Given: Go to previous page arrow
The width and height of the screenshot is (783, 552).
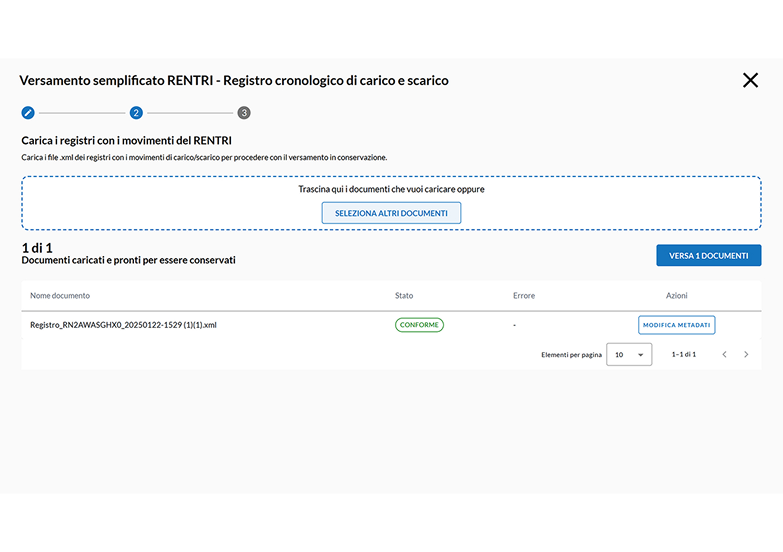Looking at the screenshot, I should tap(724, 354).
